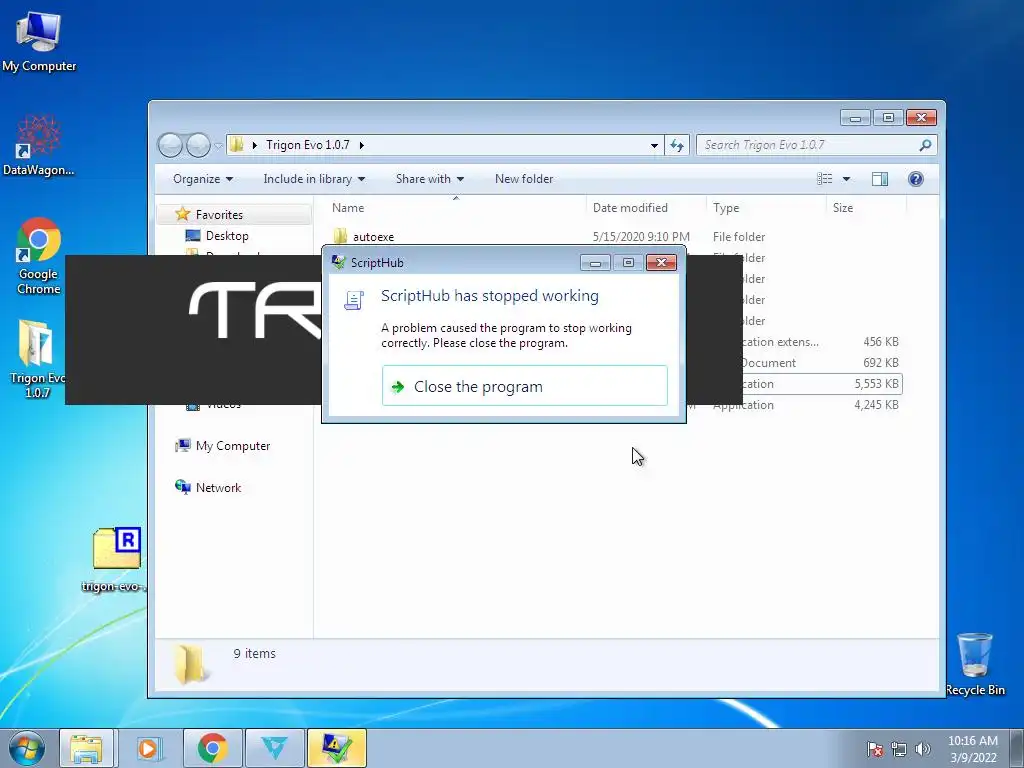This screenshot has width=1024, height=768.
Task: Refresh the Trigon Evo 1.0.7 folder view
Action: (677, 145)
